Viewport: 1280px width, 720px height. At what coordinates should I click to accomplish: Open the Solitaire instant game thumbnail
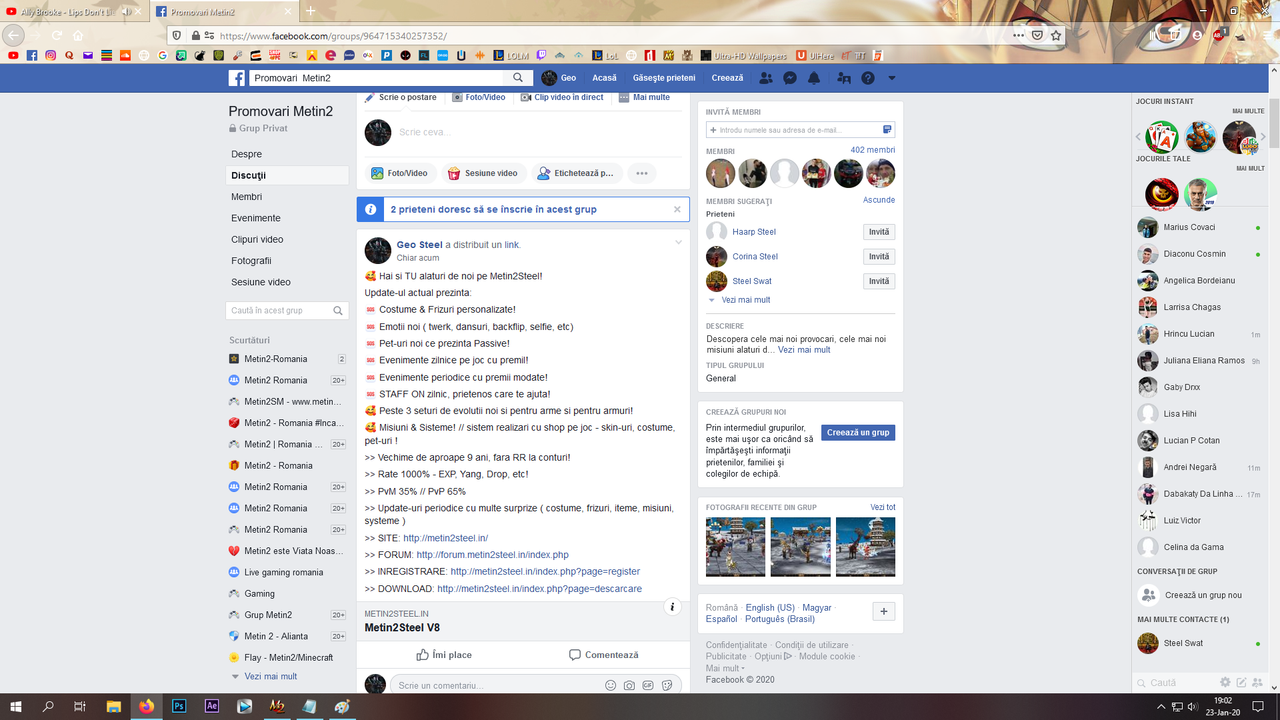coord(1162,137)
